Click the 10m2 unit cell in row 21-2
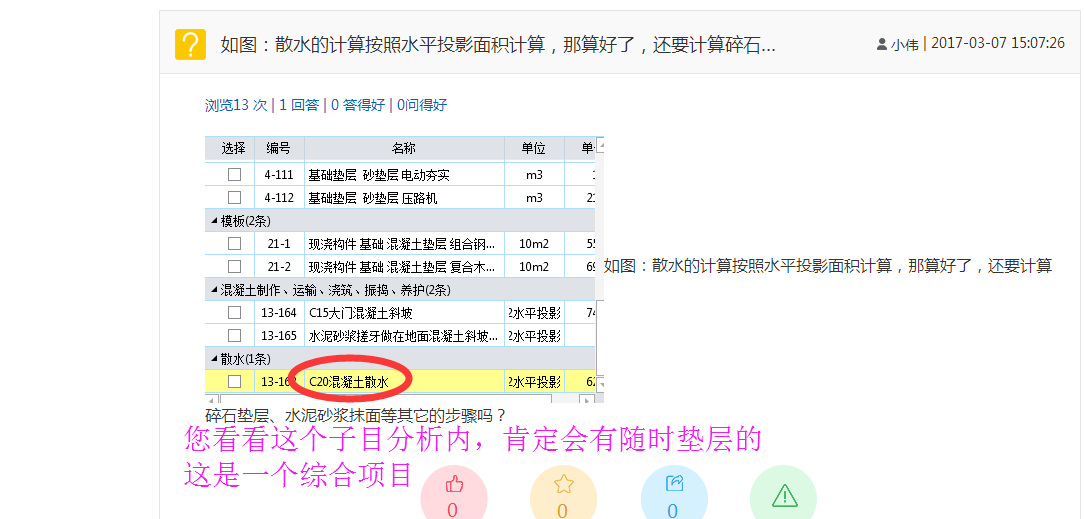Image resolution: width=1085 pixels, height=519 pixels. click(x=534, y=266)
